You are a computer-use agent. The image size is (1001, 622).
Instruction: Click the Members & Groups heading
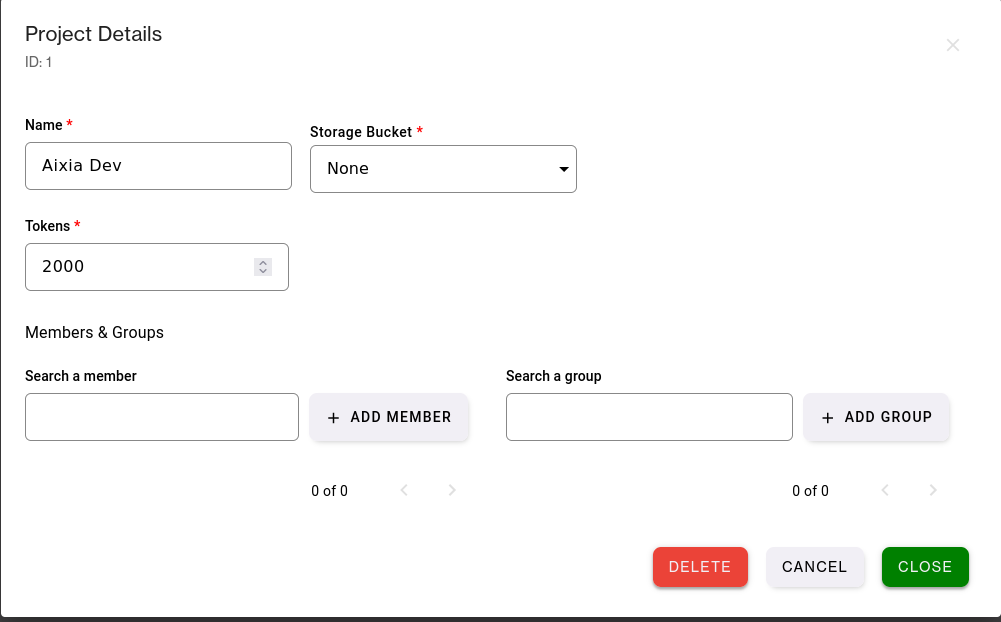pos(94,332)
